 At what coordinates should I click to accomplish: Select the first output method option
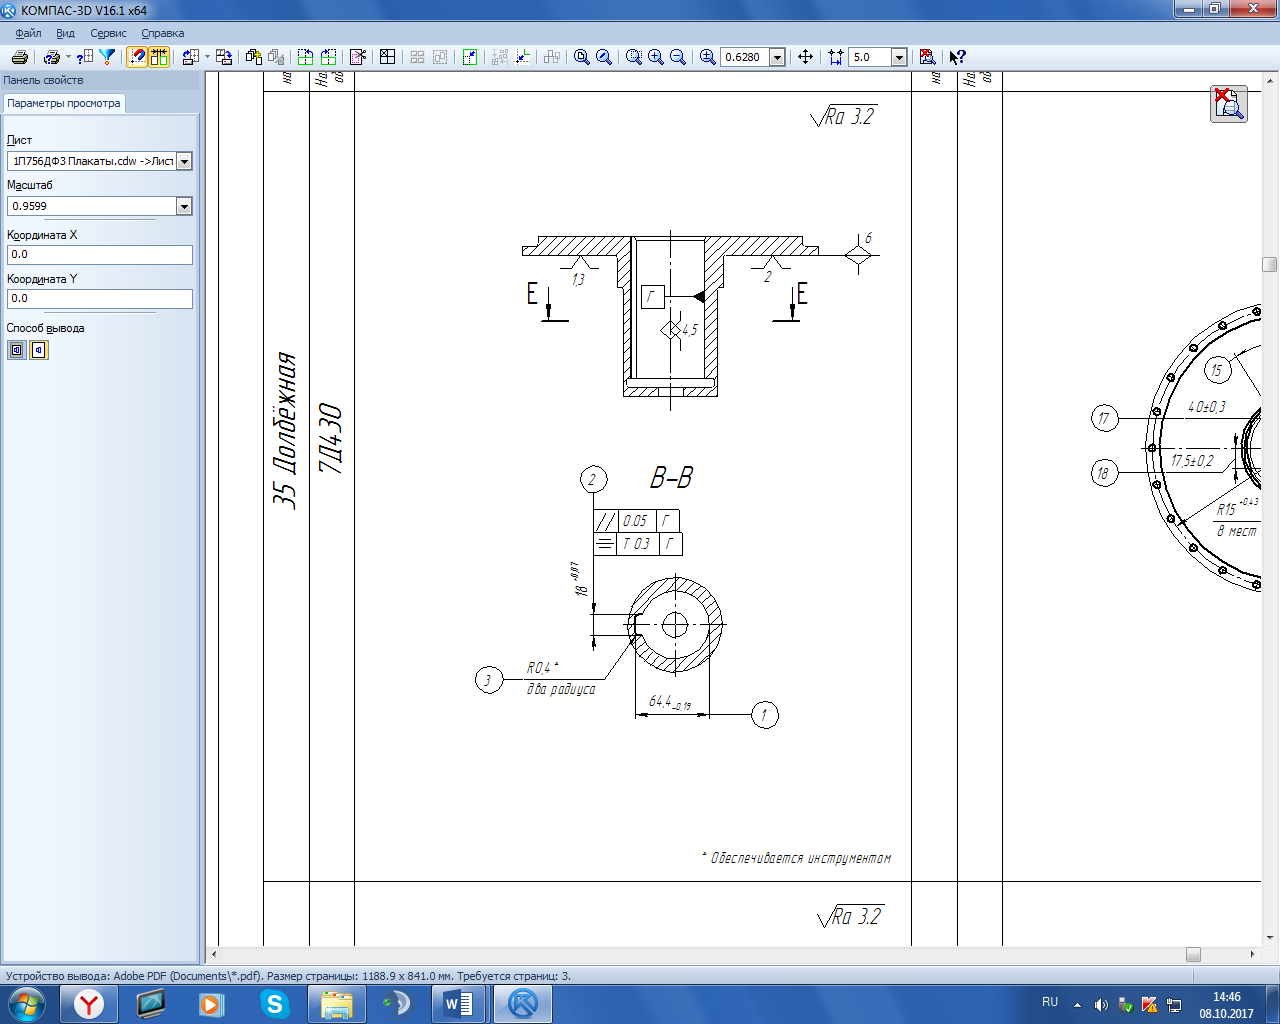tap(17, 350)
